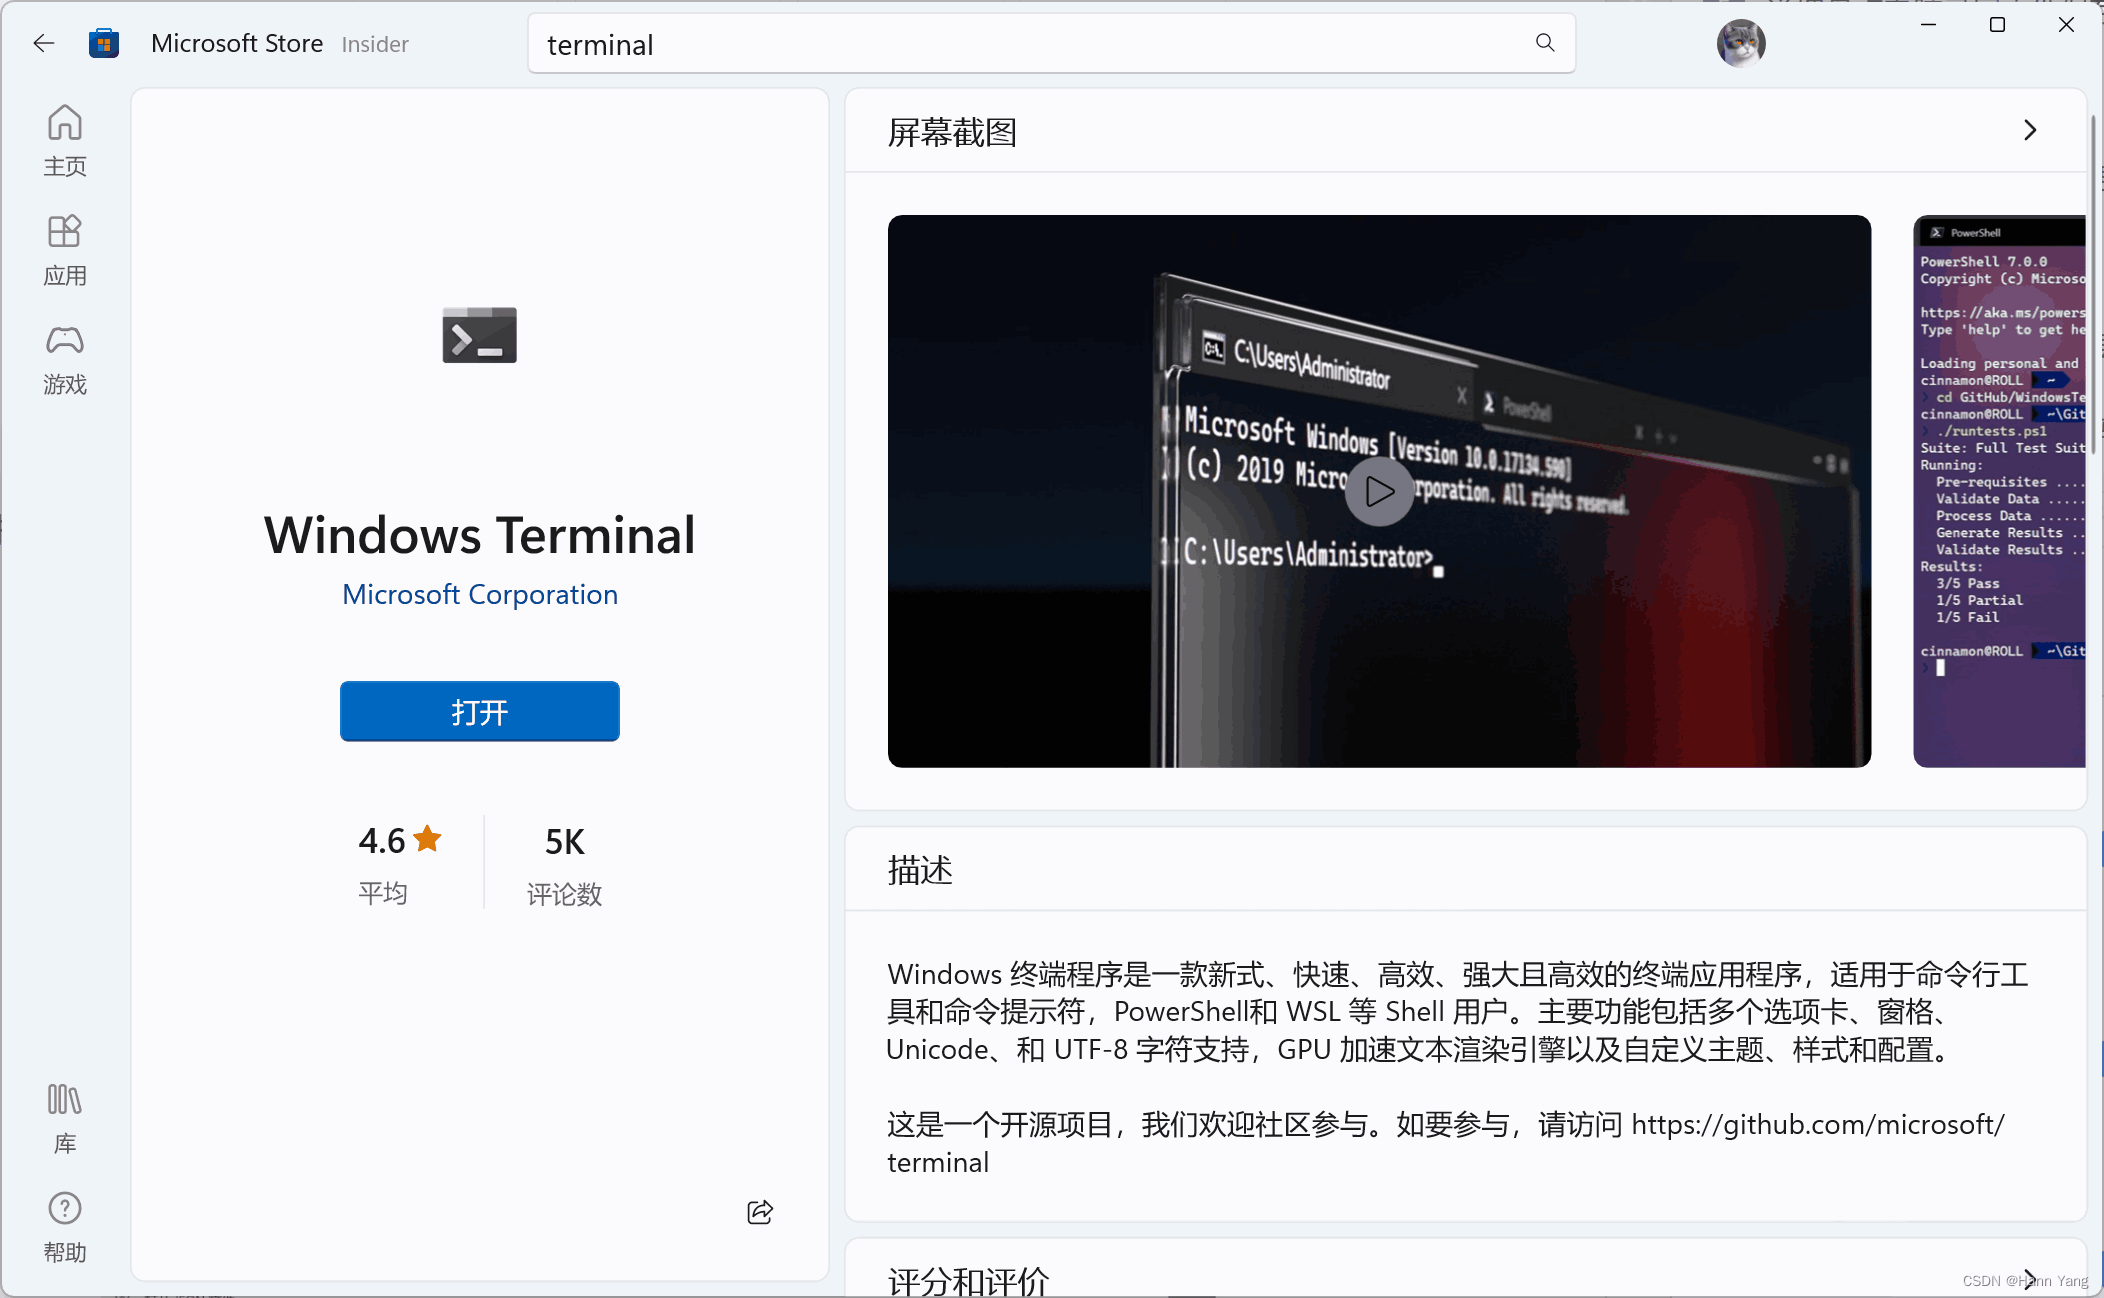Minimize the Microsoft Store window
The image size is (2104, 1298).
point(1929,25)
